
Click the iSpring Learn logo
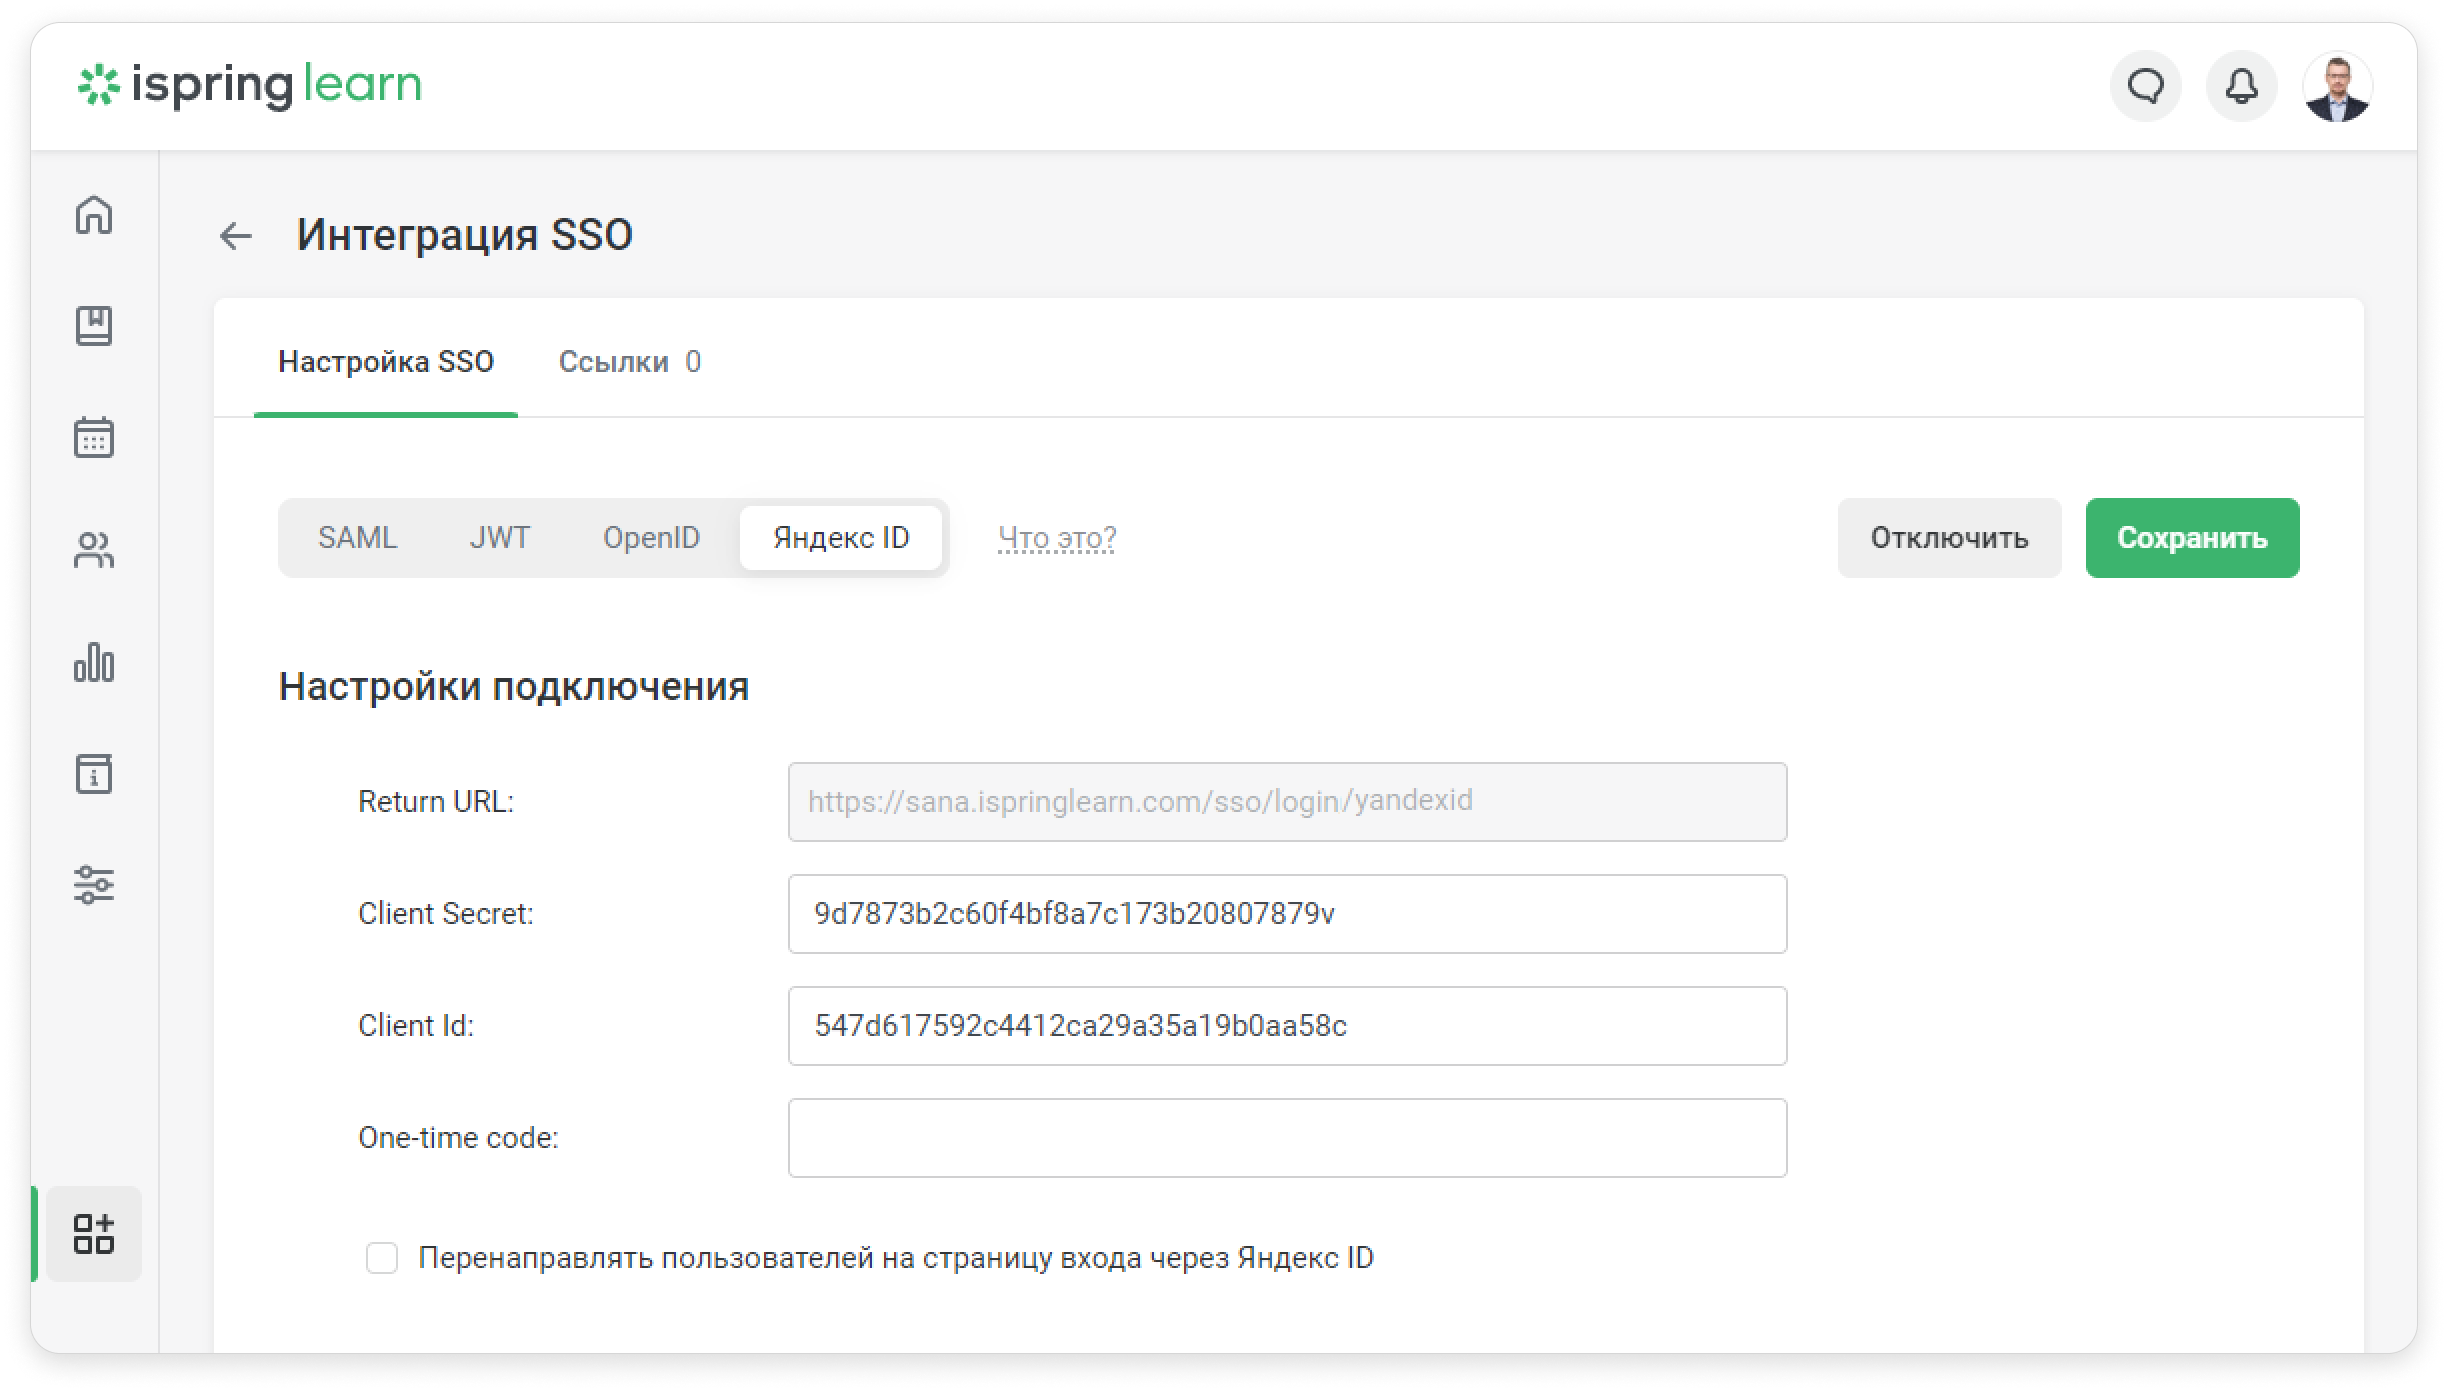[x=250, y=85]
